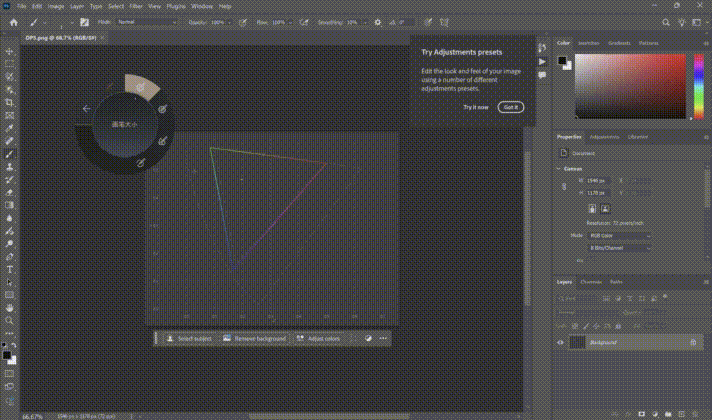Select the Gradient tool
Image resolution: width=712 pixels, height=420 pixels.
pyautogui.click(x=9, y=205)
